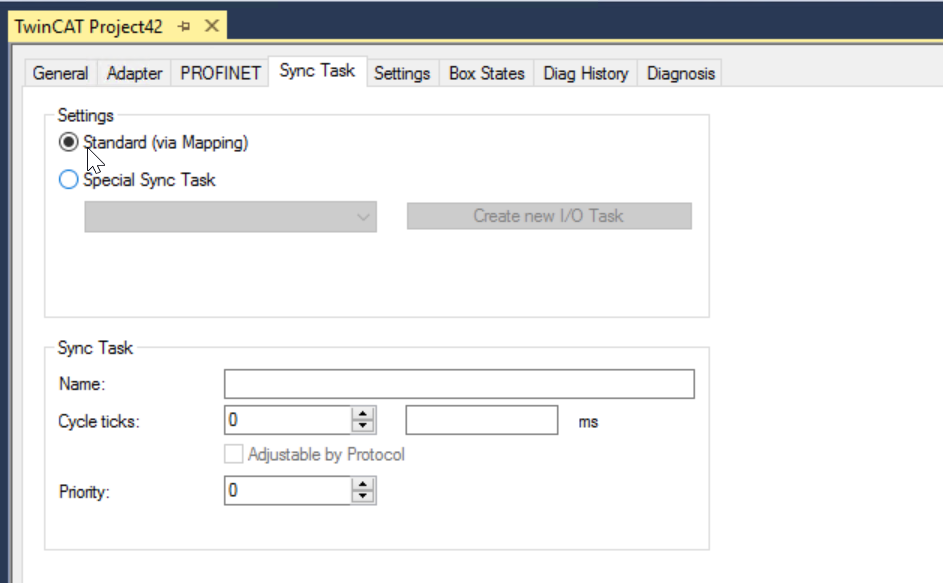The width and height of the screenshot is (943, 583).
Task: Decrease Priority with down arrow
Action: pos(363,496)
